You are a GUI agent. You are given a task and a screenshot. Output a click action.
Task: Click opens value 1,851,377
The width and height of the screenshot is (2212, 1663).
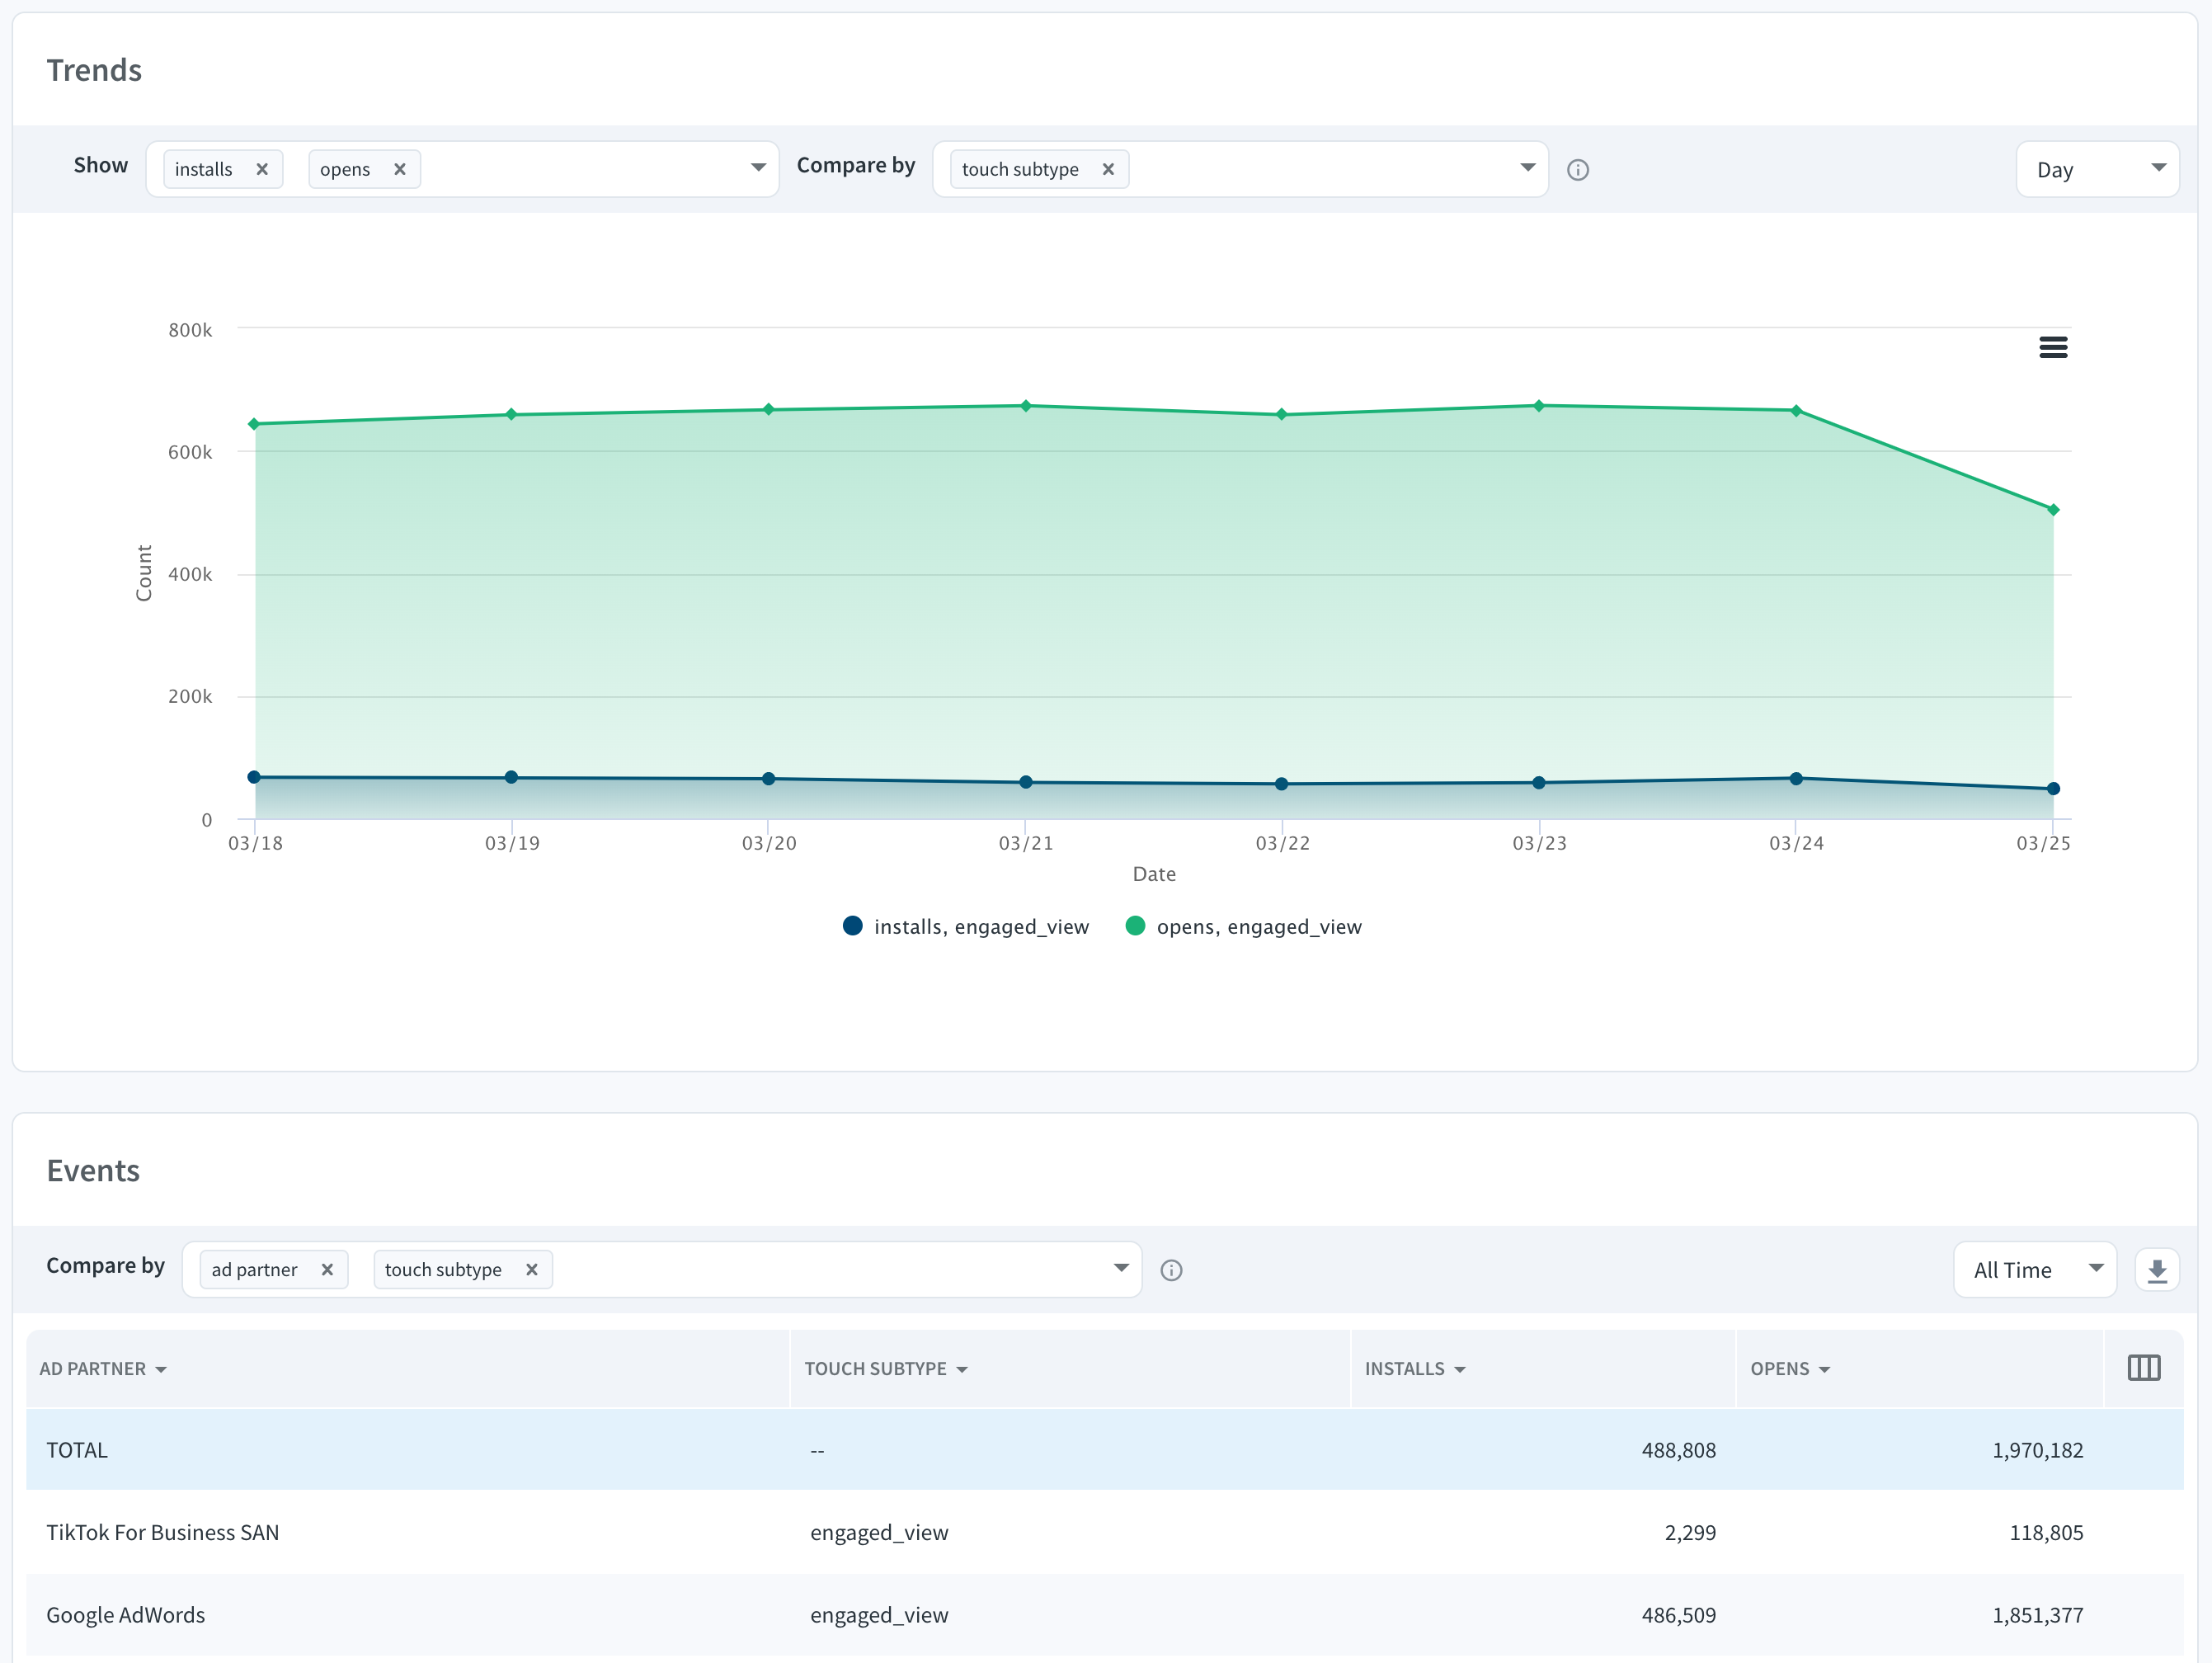click(x=2037, y=1615)
